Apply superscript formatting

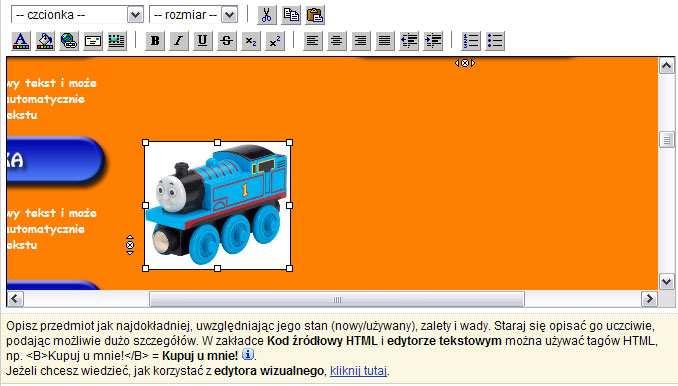[x=275, y=41]
